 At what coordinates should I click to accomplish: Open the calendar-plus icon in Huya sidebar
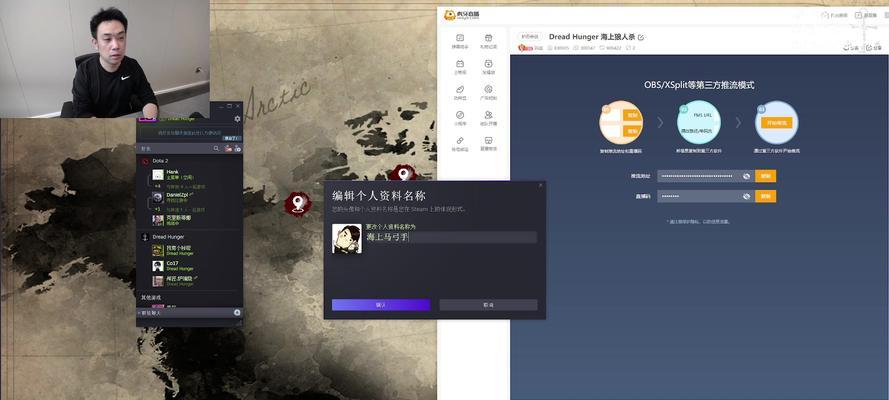[x=489, y=64]
